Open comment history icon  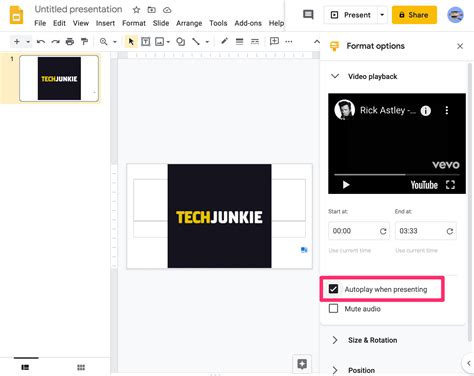click(308, 15)
